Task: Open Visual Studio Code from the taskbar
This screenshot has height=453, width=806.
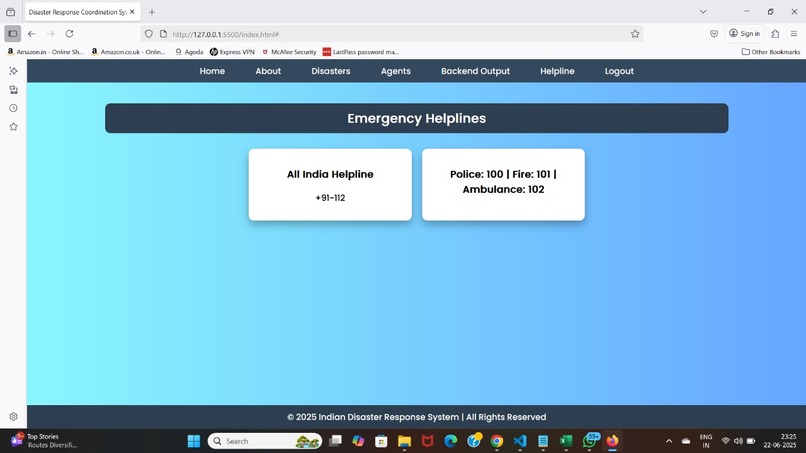Action: 520,441
